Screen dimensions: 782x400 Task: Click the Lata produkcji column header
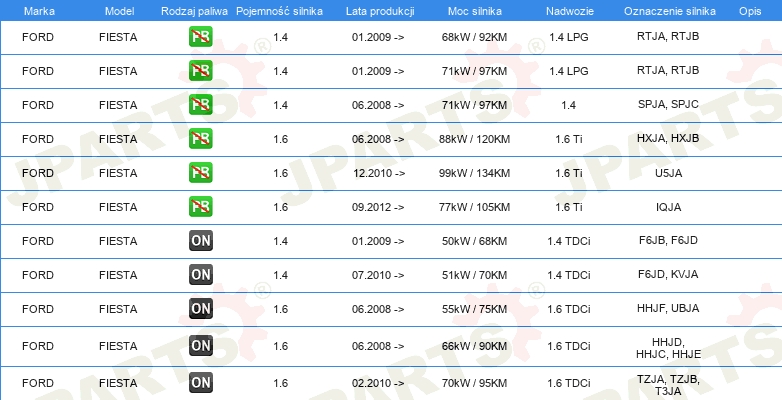tap(380, 11)
